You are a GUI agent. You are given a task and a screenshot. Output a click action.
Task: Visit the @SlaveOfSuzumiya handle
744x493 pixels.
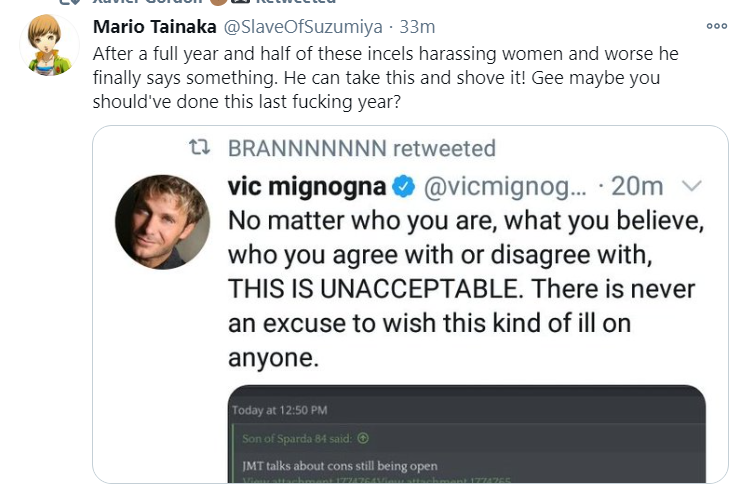[303, 27]
